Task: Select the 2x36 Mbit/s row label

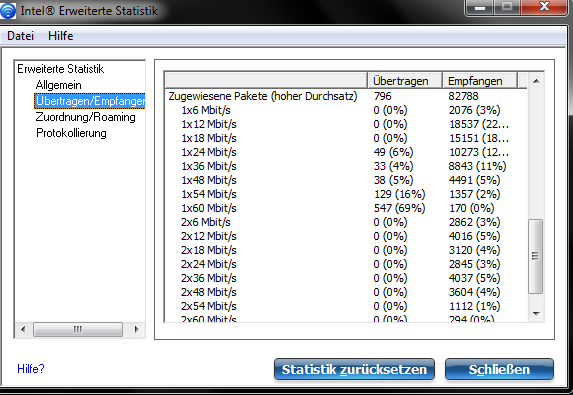Action: point(209,278)
